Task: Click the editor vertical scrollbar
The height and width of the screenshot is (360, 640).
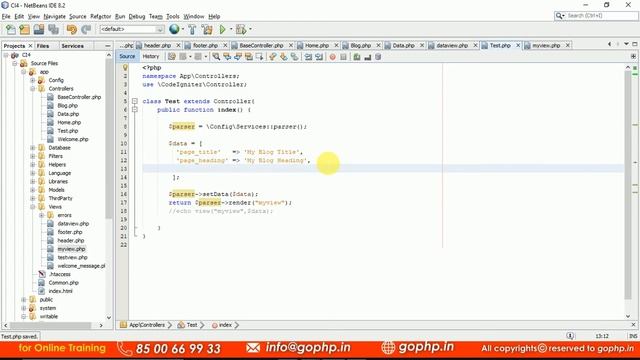Action: 628,186
